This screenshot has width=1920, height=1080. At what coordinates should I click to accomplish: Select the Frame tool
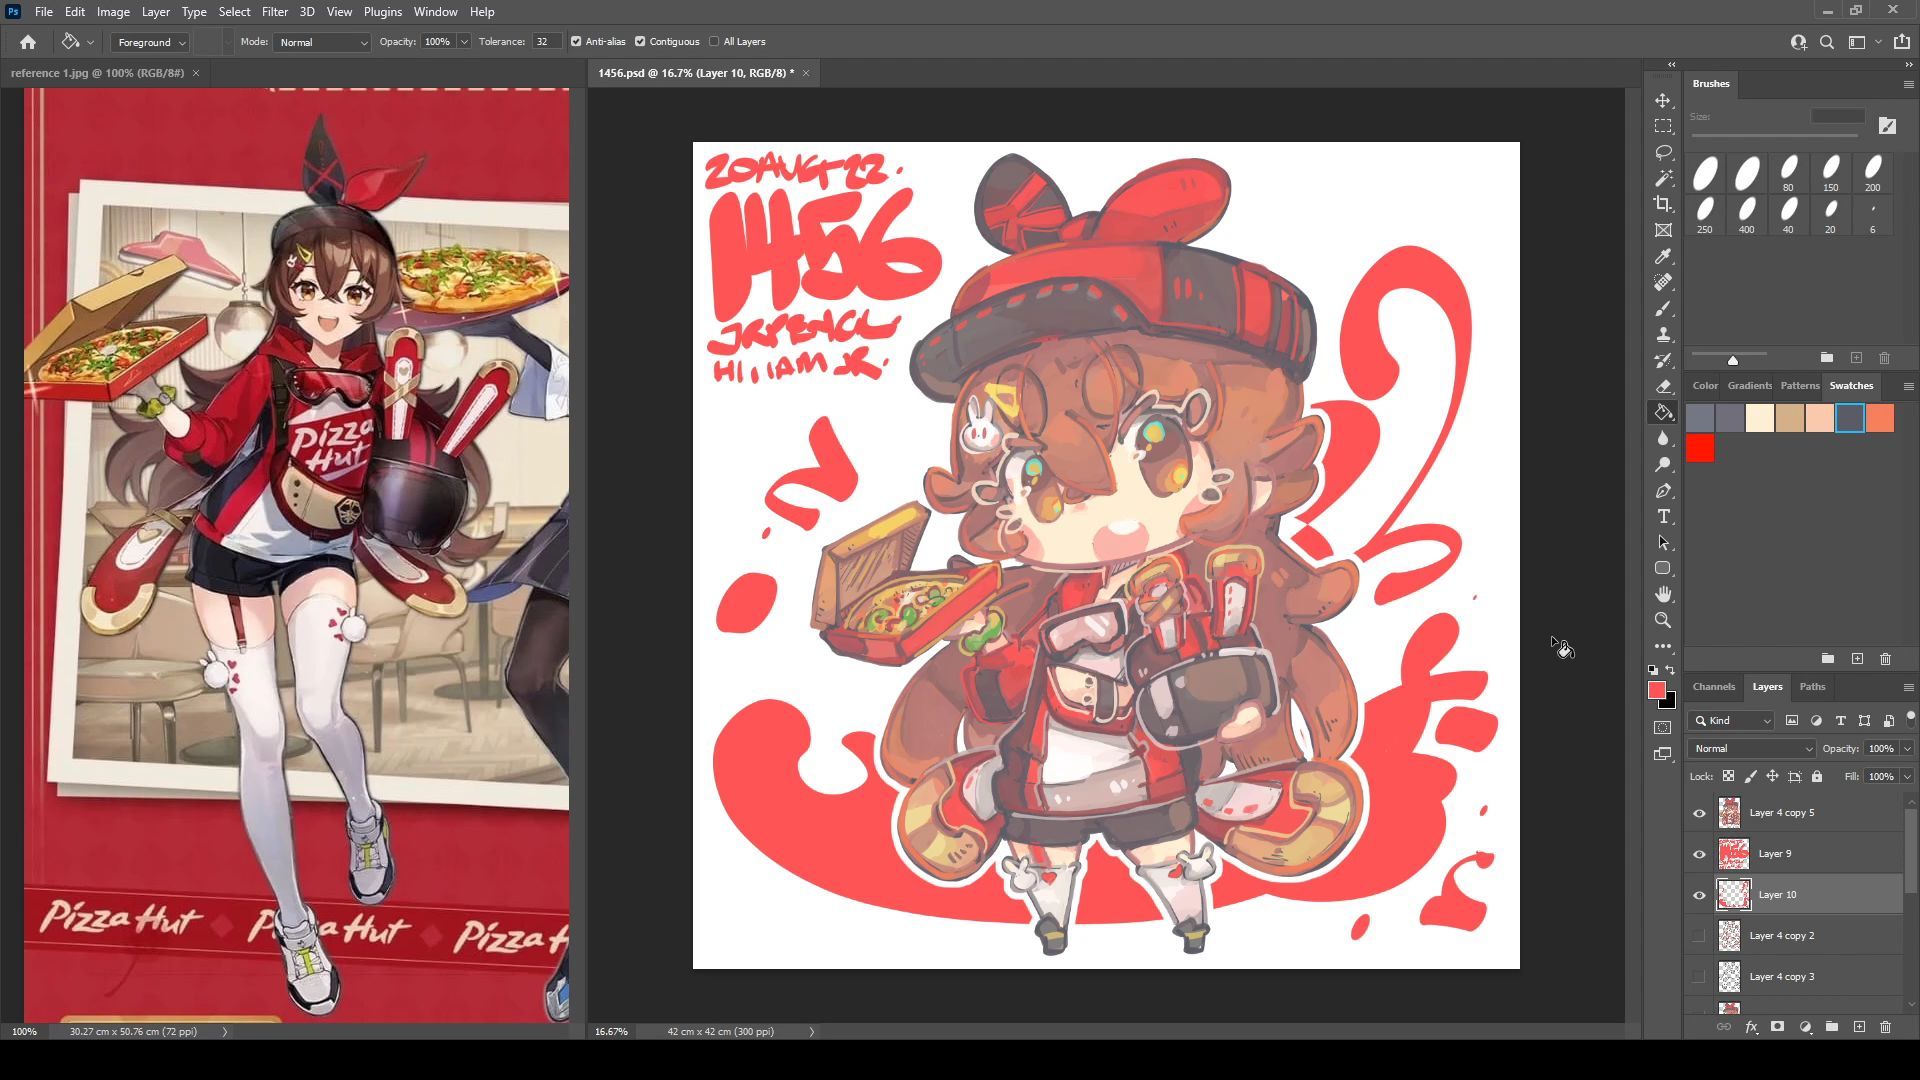tap(1663, 230)
